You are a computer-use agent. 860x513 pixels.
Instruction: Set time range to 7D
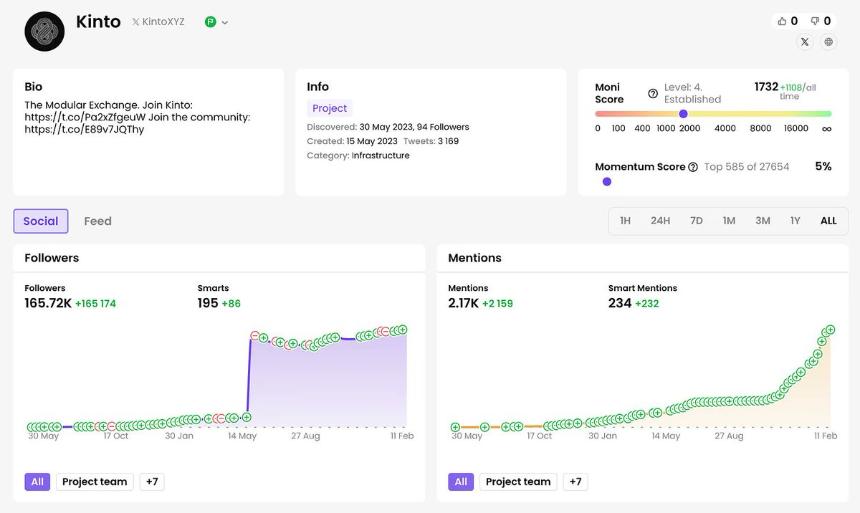[696, 221]
